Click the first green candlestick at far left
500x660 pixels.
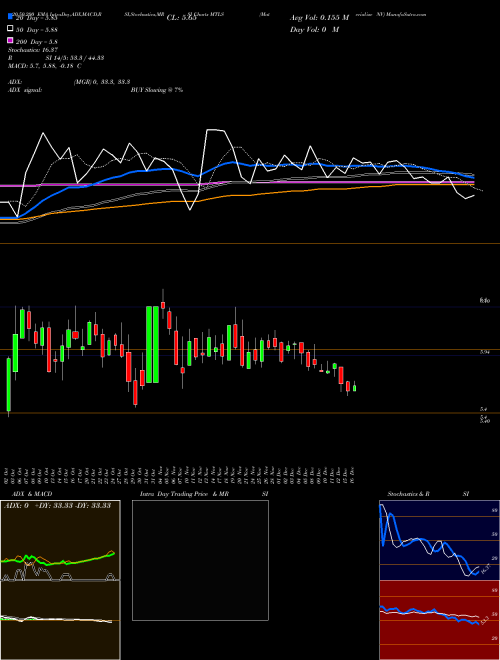tap(8, 384)
